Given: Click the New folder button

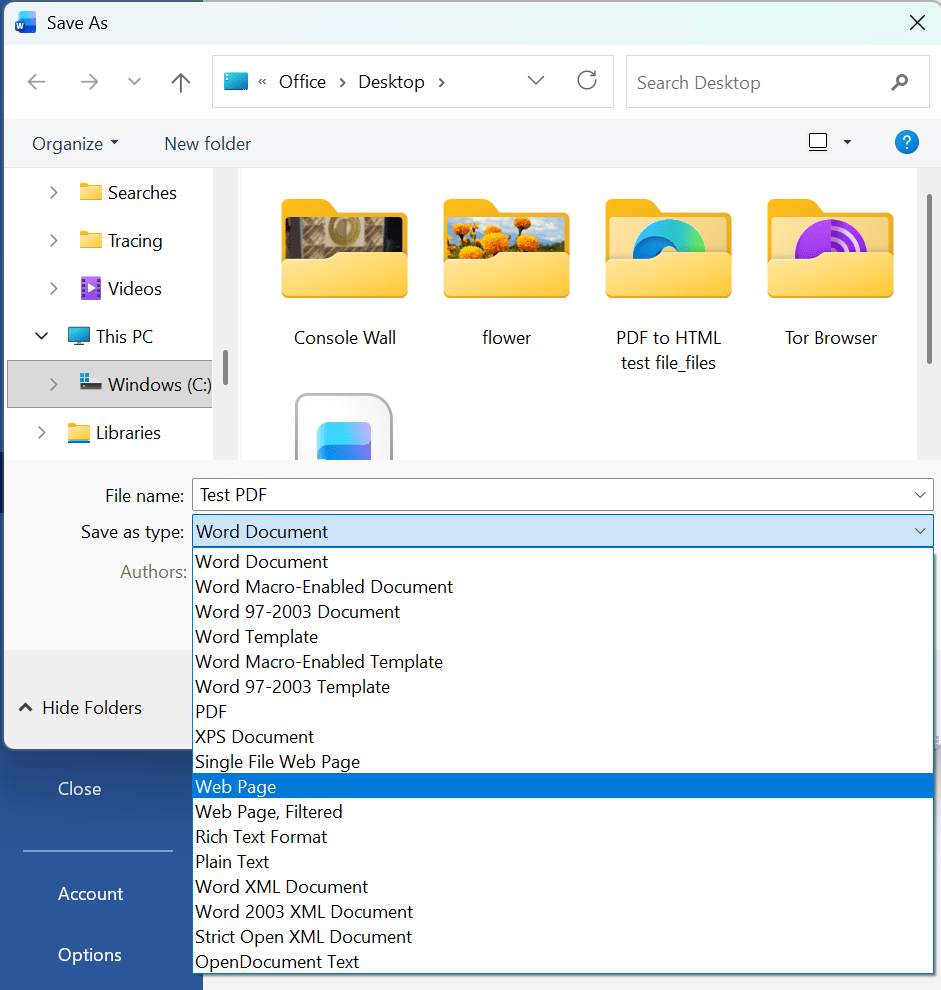Looking at the screenshot, I should [x=207, y=143].
